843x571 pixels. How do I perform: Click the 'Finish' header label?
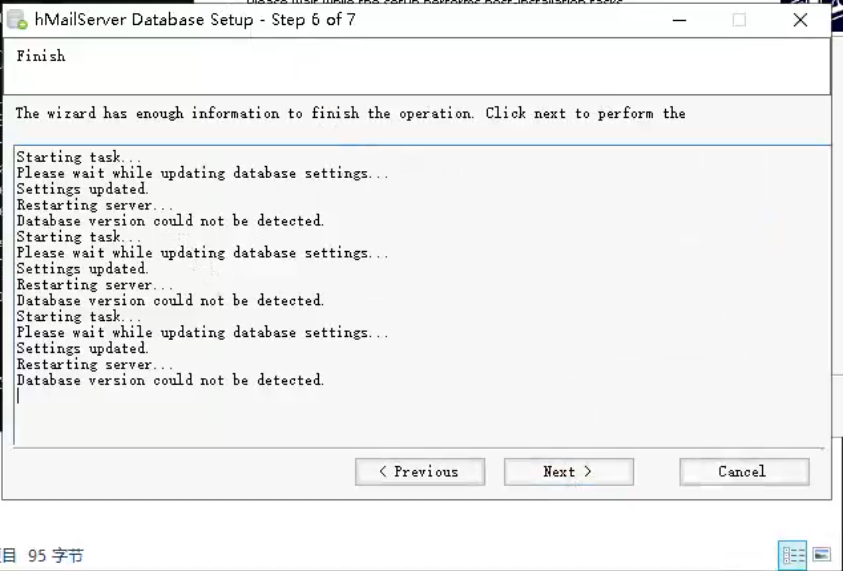[41, 56]
